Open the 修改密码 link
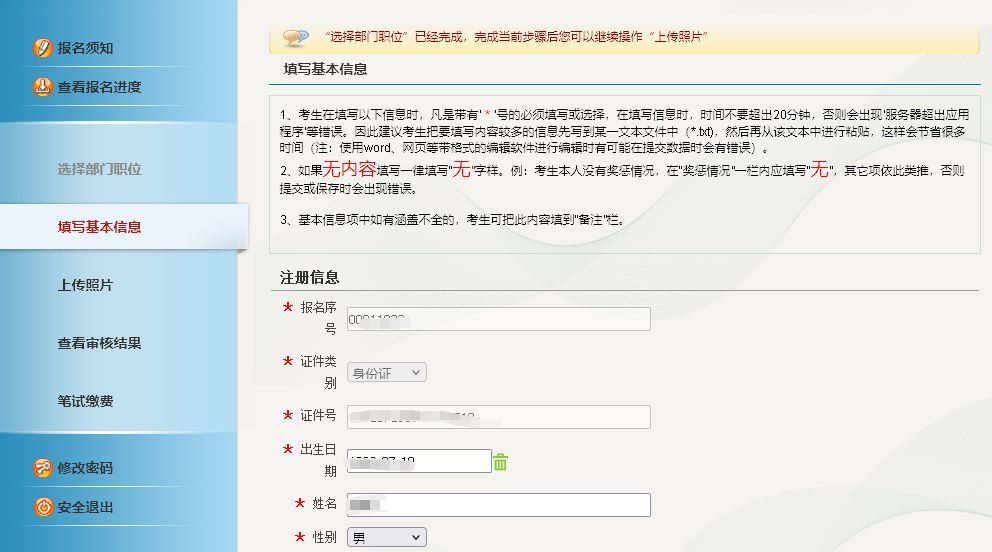 [85, 469]
